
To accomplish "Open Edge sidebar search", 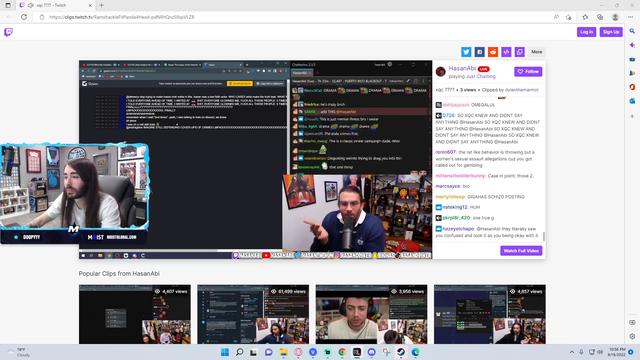I will pos(632,31).
